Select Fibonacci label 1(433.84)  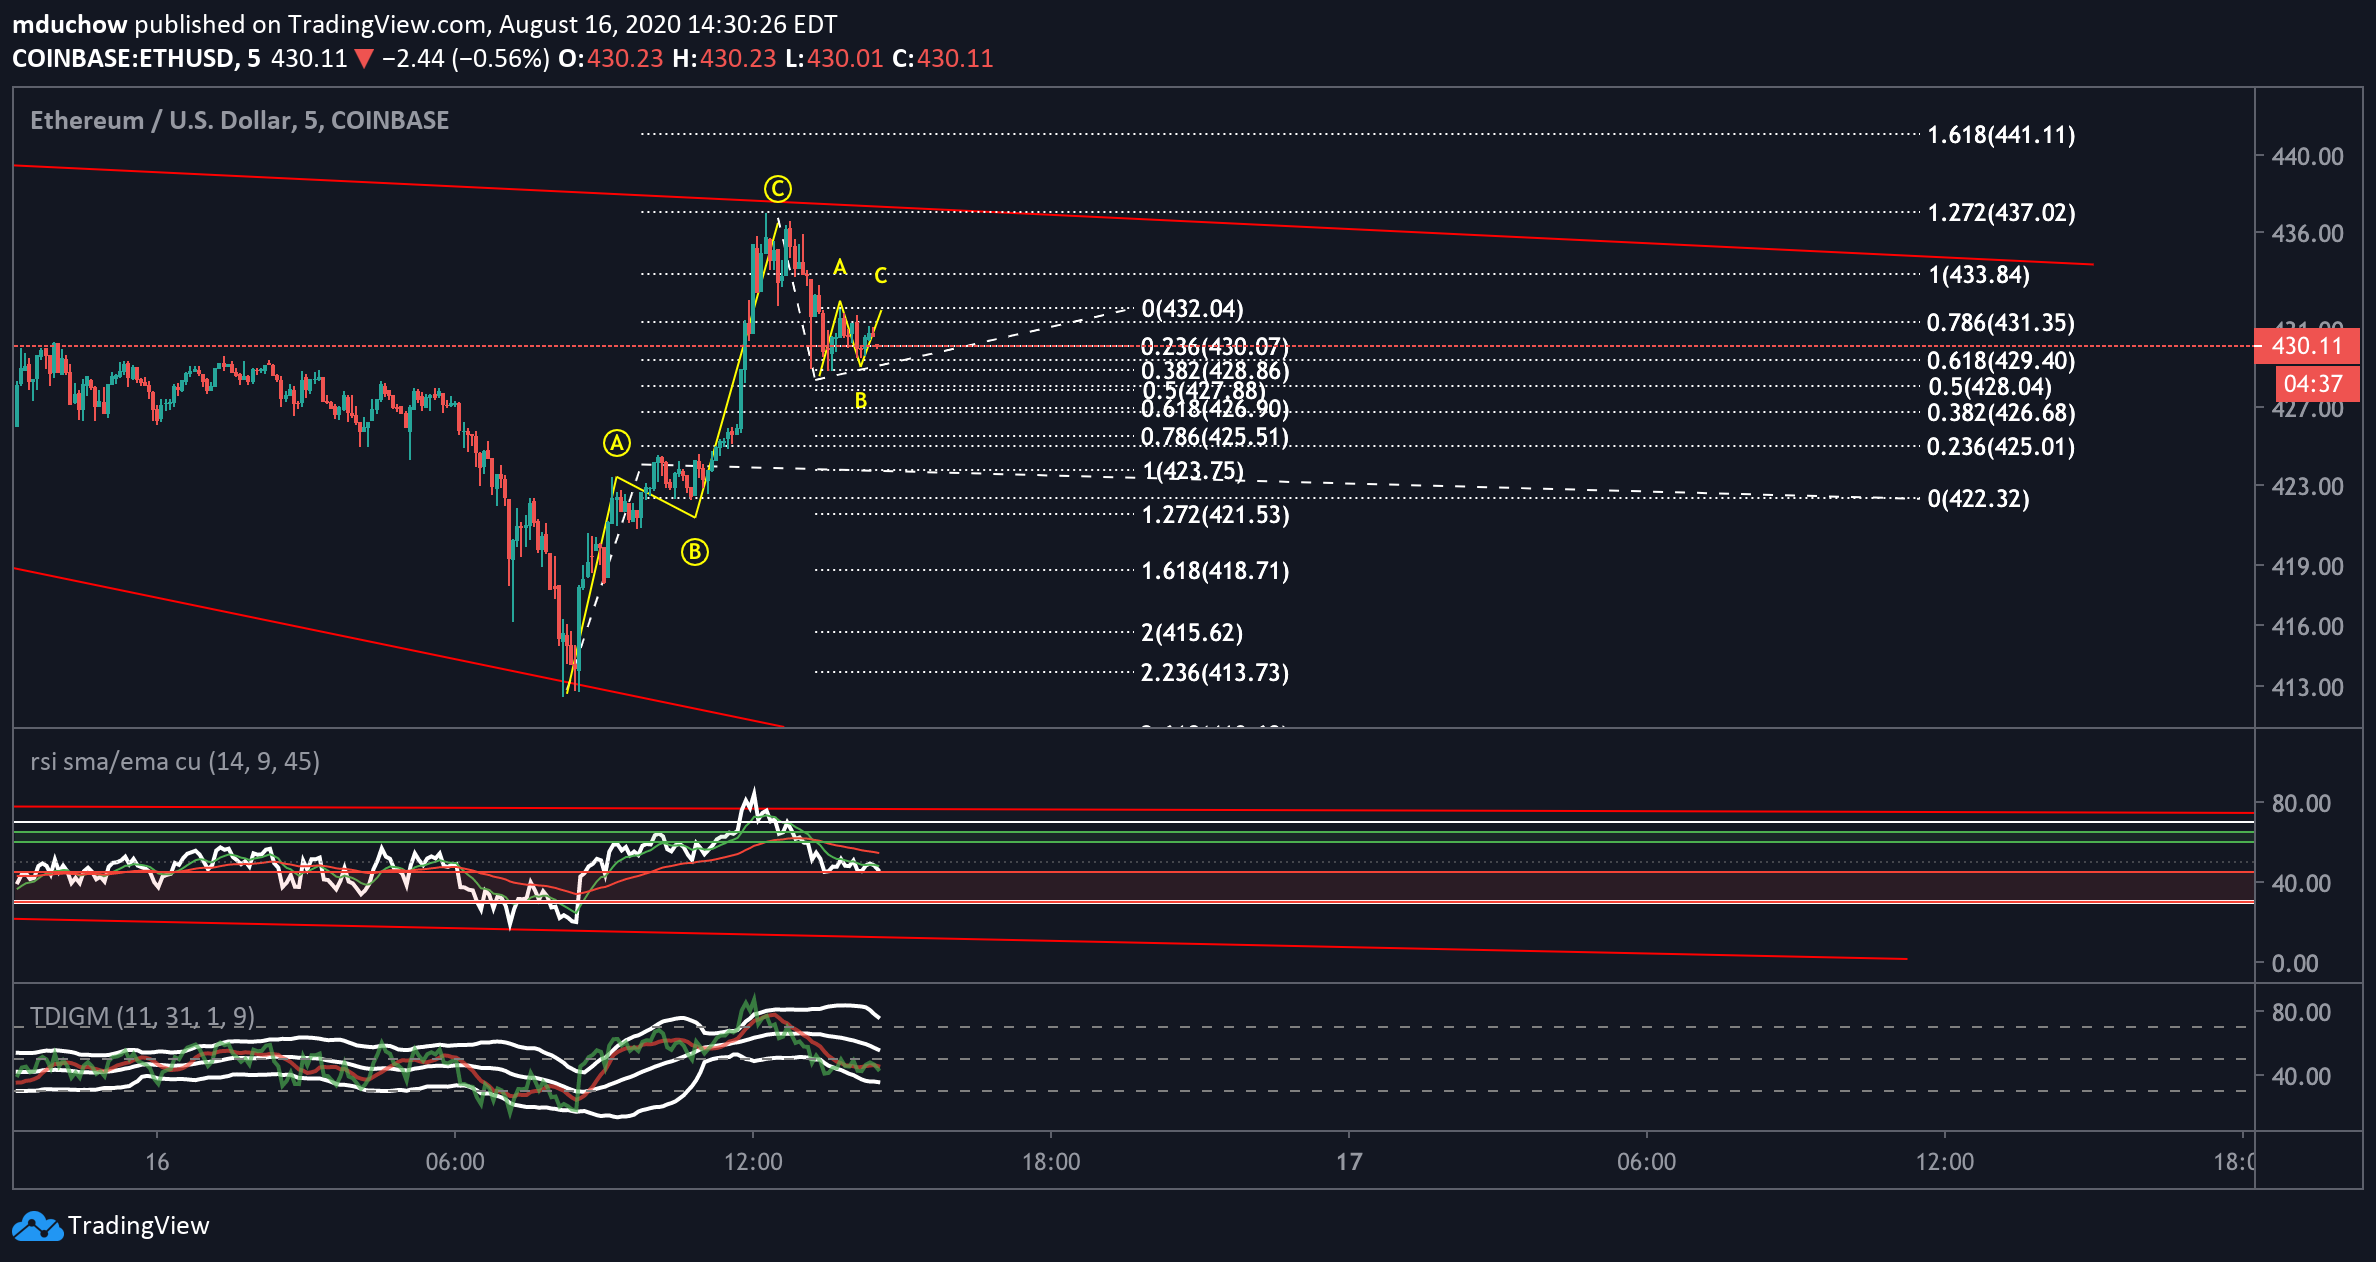pos(1979,275)
